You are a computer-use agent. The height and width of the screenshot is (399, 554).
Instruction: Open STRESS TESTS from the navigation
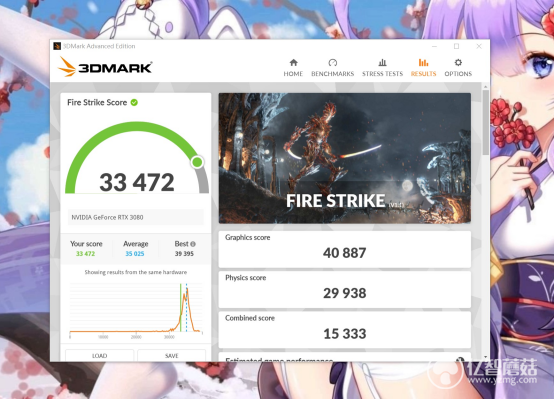click(382, 67)
